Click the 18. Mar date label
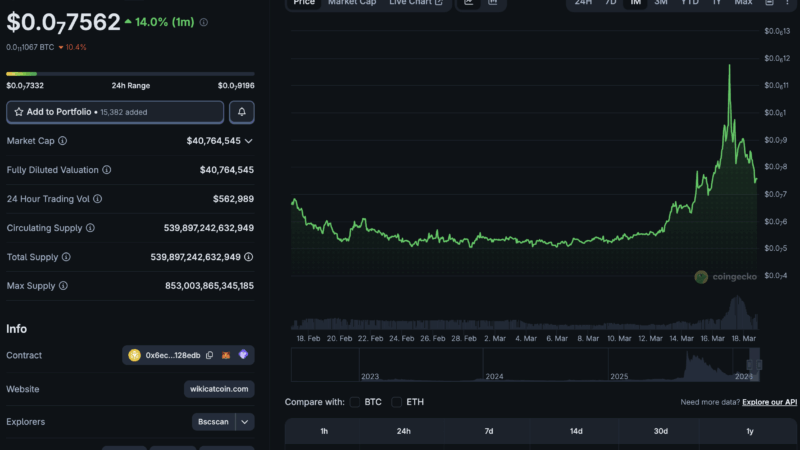 (743, 338)
